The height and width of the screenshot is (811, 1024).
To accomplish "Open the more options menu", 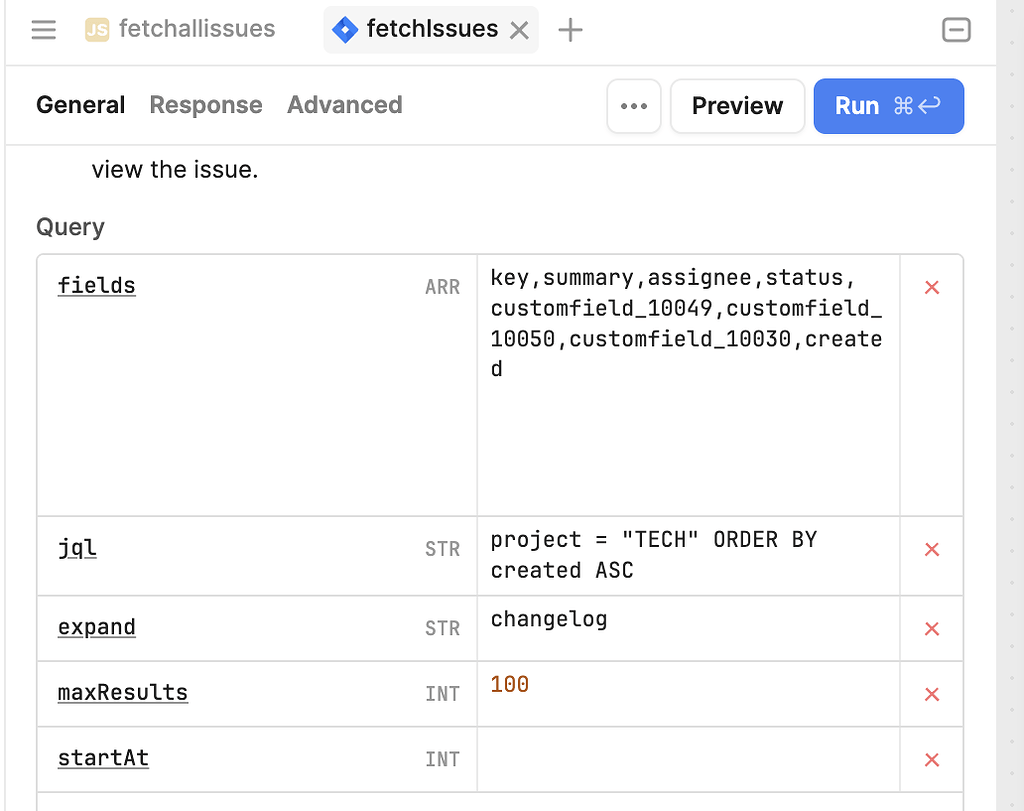I will [x=634, y=105].
